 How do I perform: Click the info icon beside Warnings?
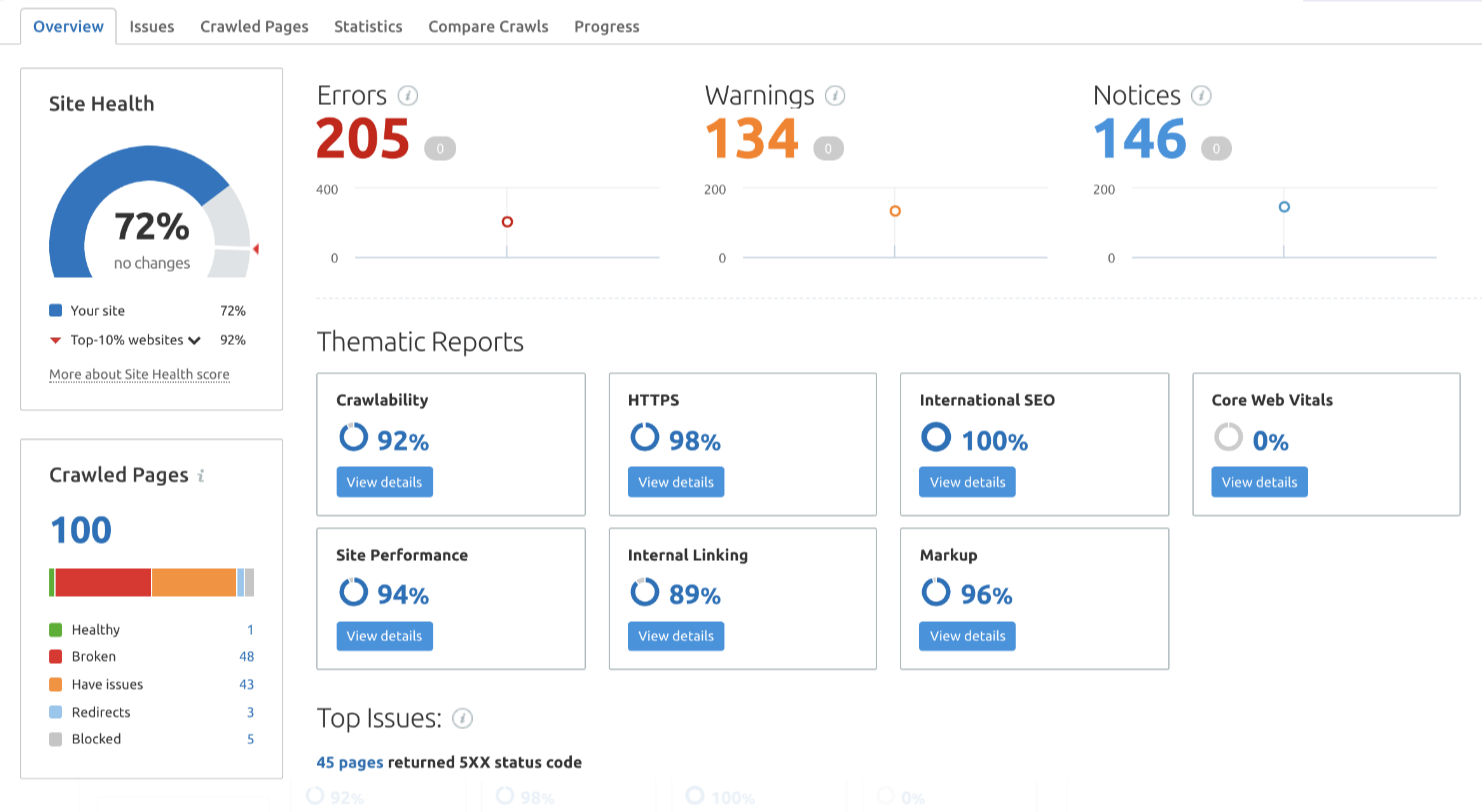(x=835, y=96)
